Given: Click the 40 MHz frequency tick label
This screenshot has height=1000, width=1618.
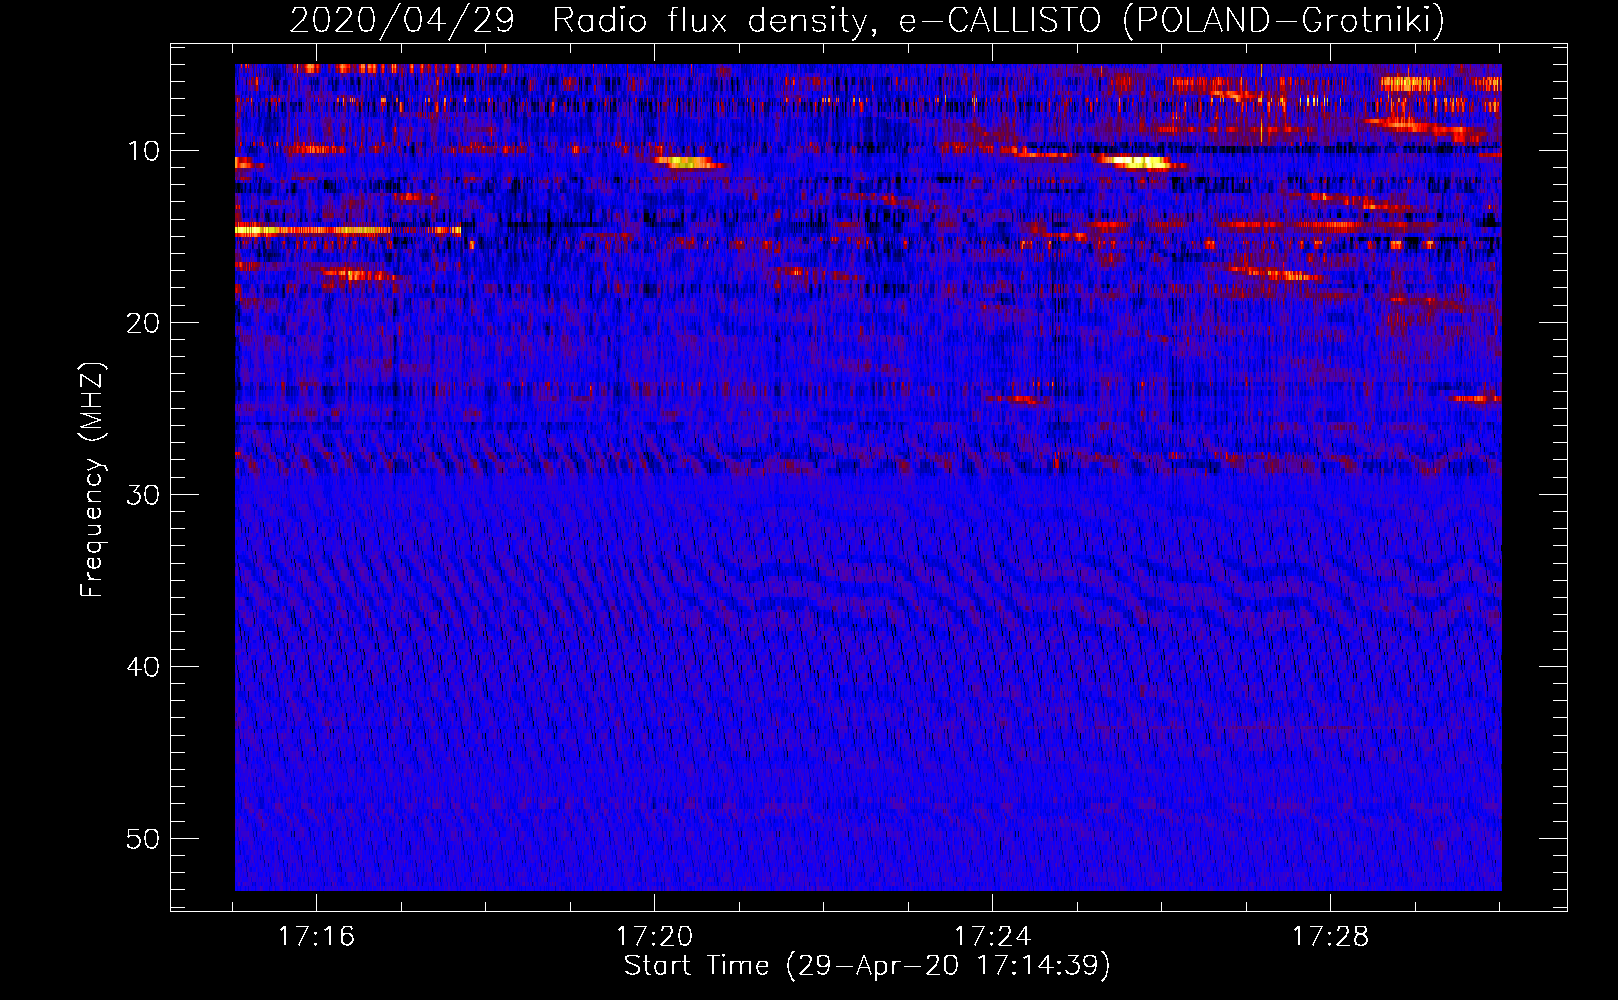Looking at the screenshot, I should (x=144, y=667).
